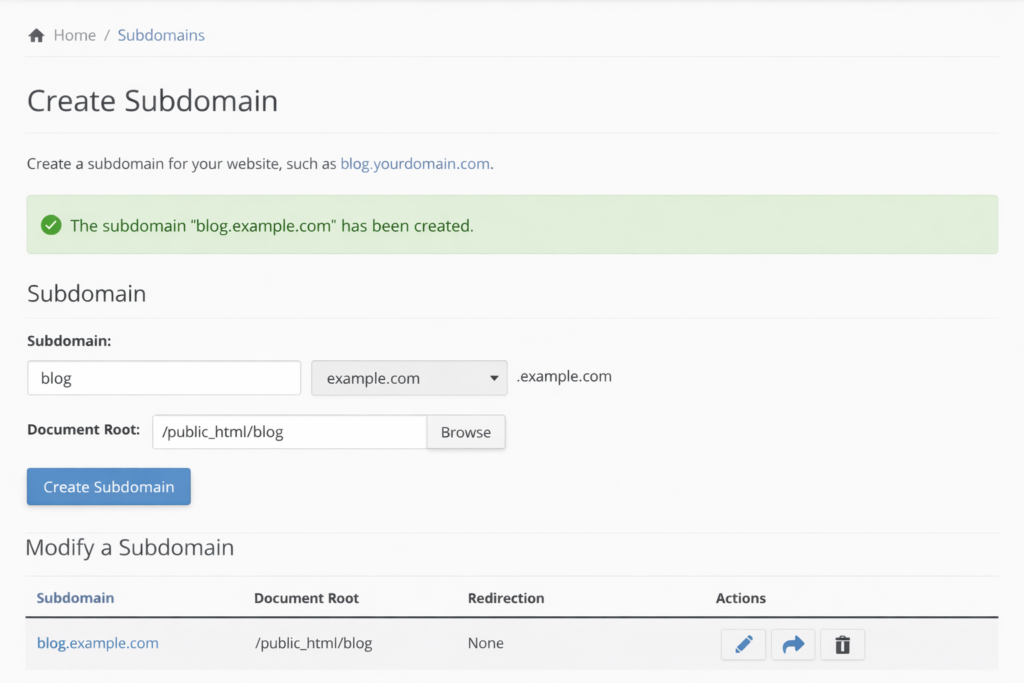Screen dimensions: 1024x683
Task: Click the green checkmark in the success banner
Action: (51, 224)
